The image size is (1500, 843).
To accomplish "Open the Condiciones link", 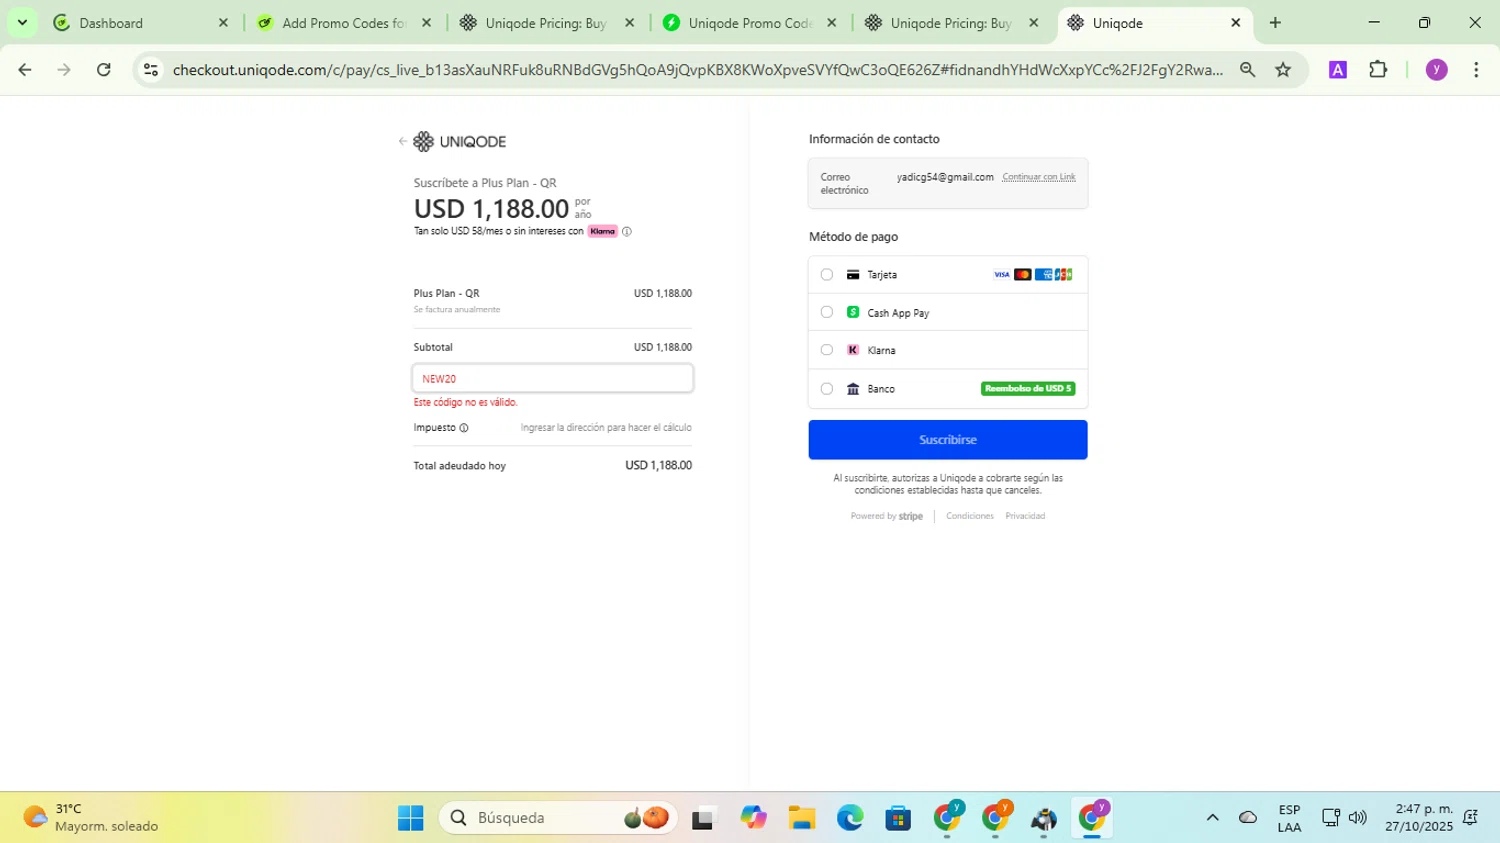I will pyautogui.click(x=969, y=516).
